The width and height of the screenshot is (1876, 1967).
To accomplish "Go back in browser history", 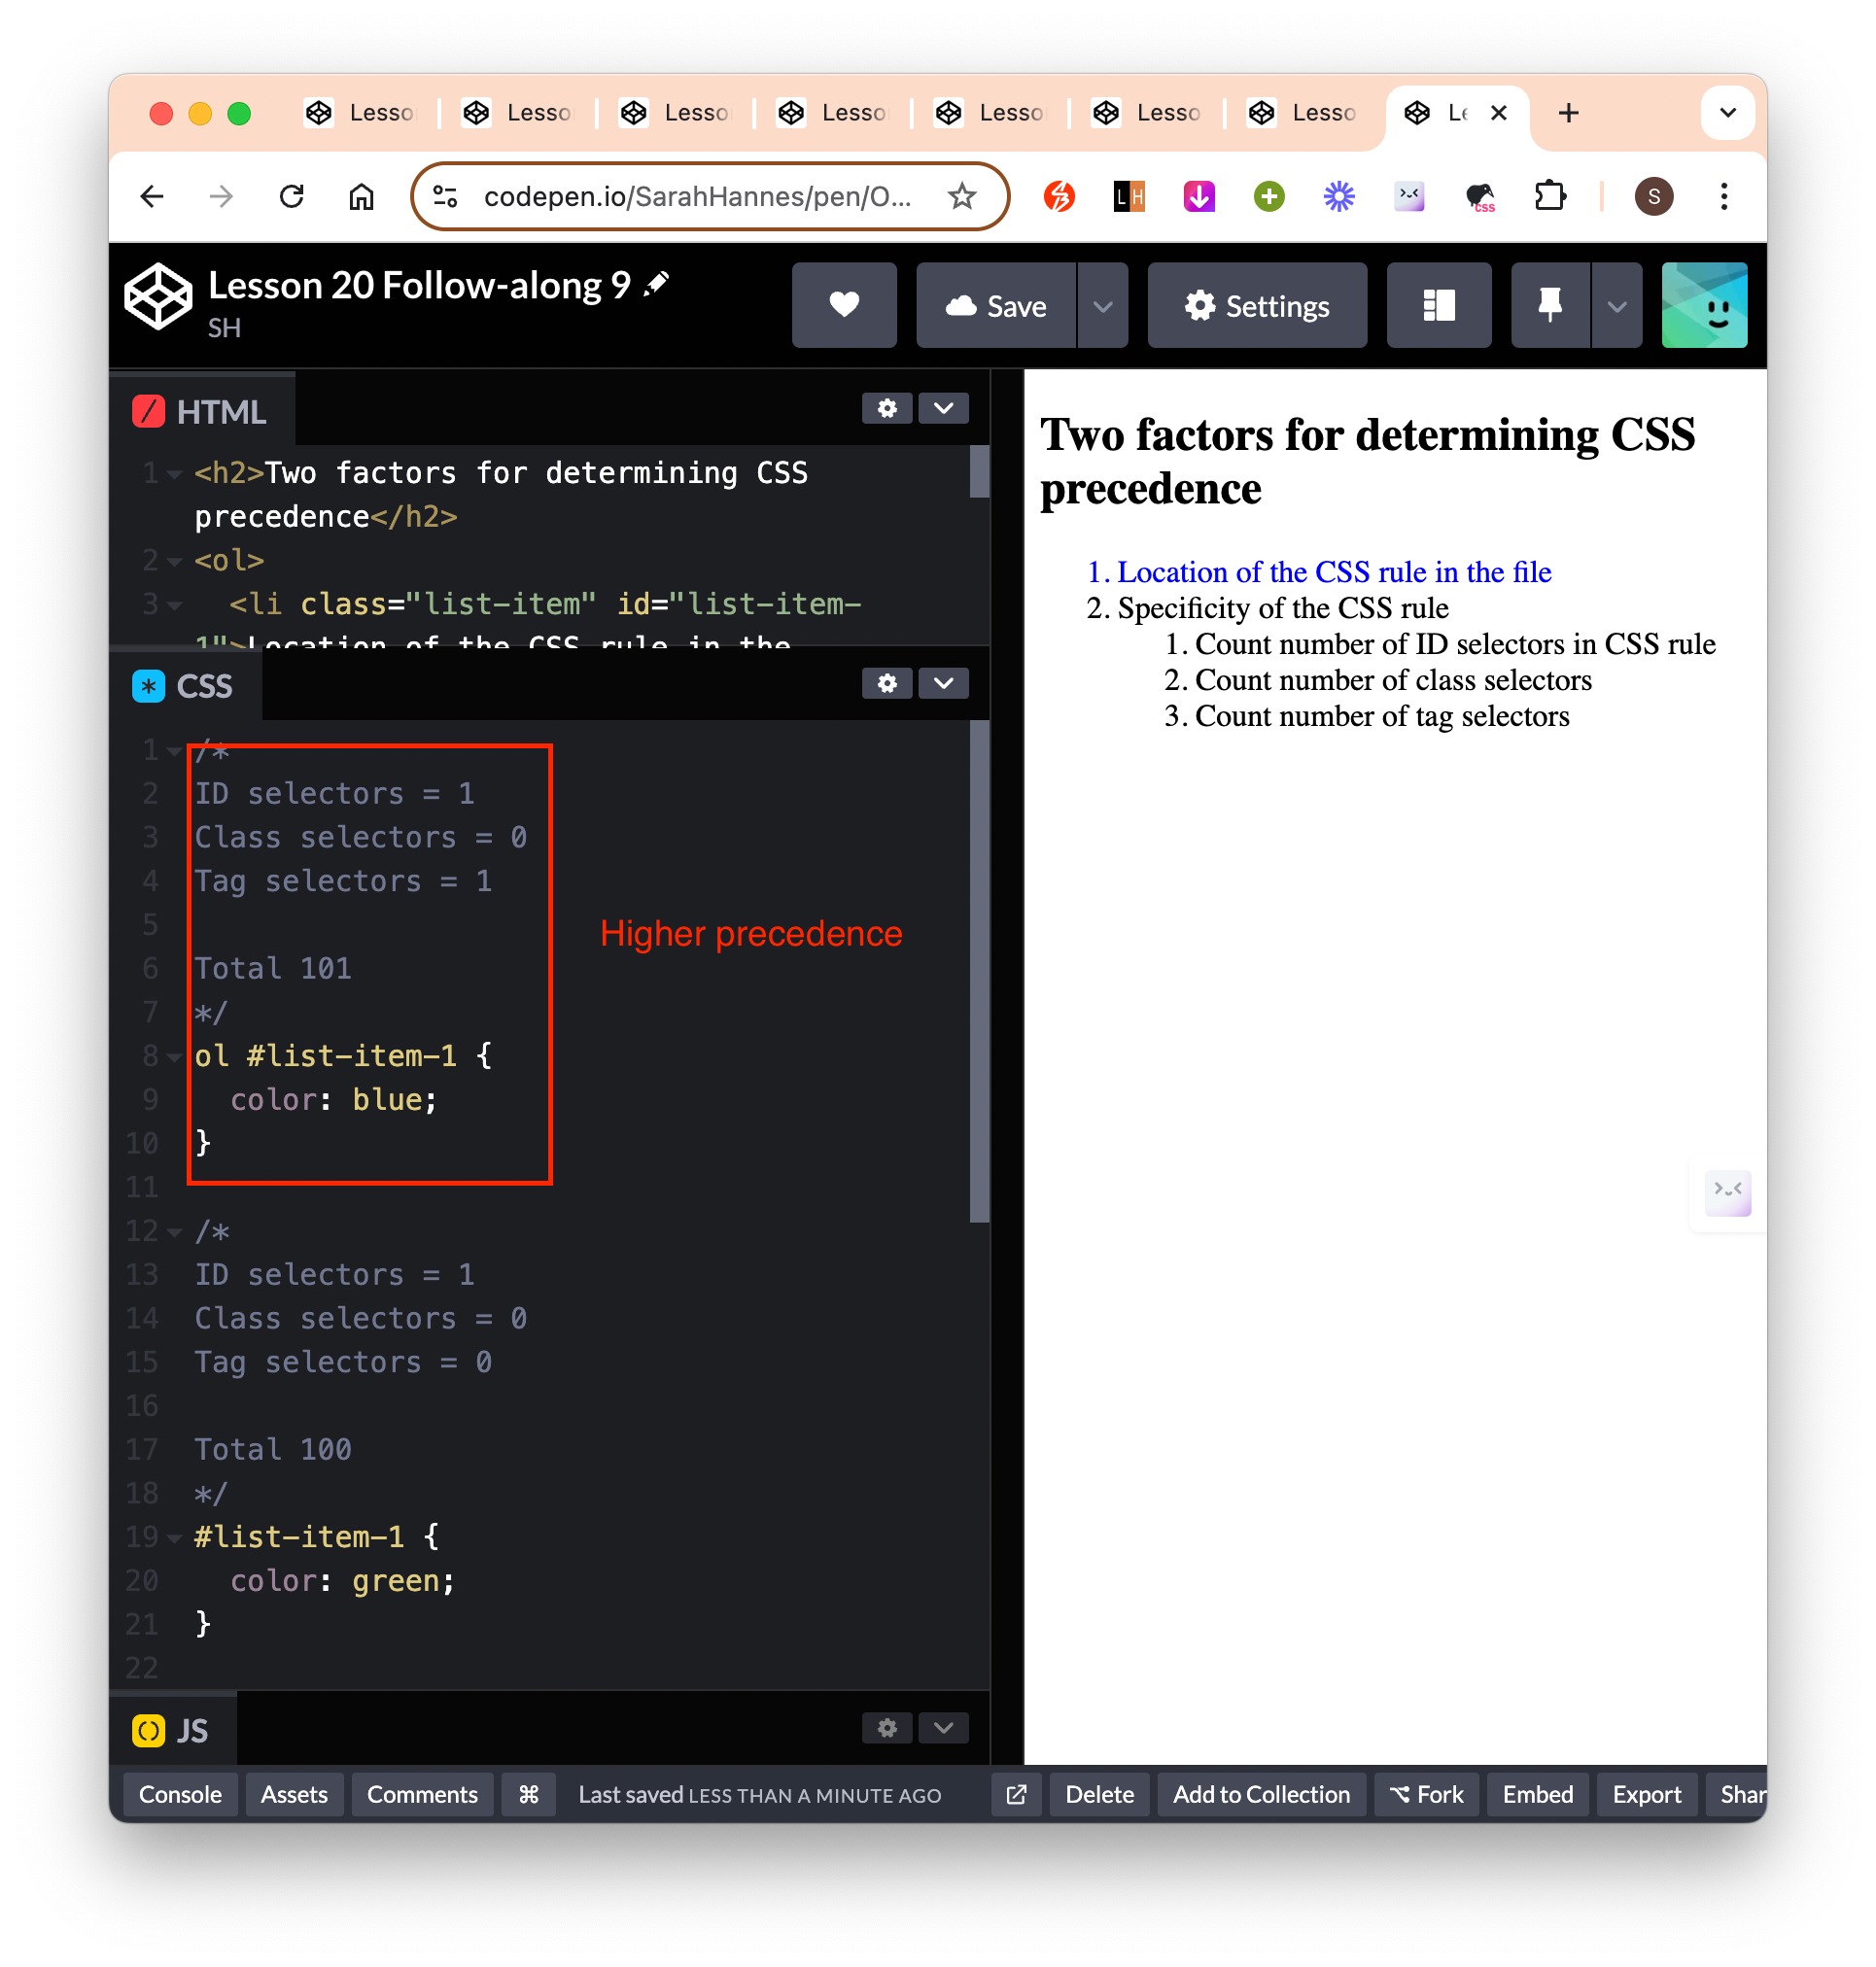I will pyautogui.click(x=152, y=197).
